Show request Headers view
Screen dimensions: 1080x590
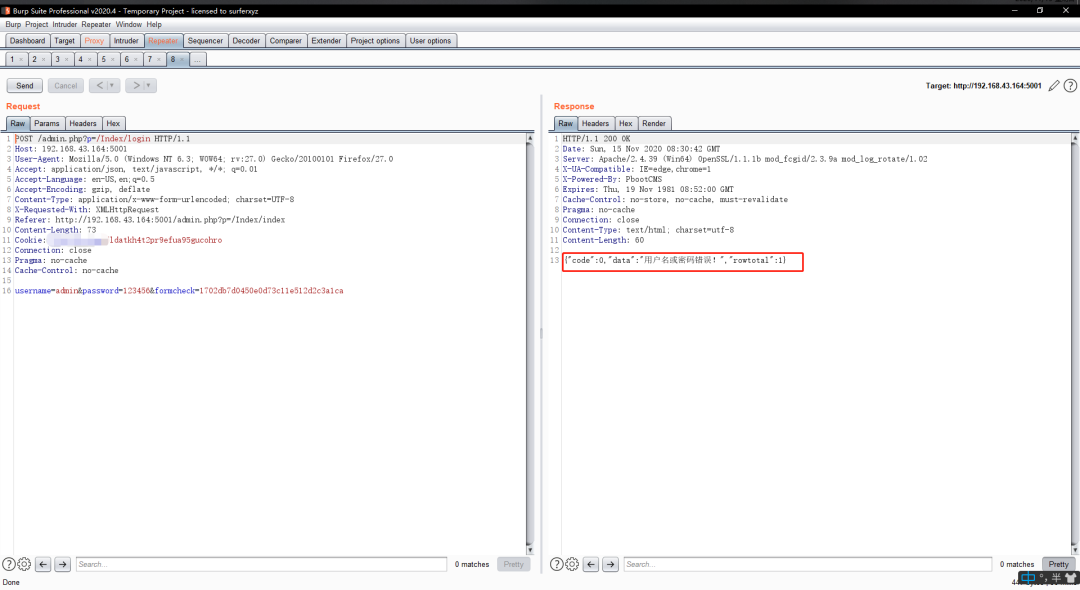83,123
